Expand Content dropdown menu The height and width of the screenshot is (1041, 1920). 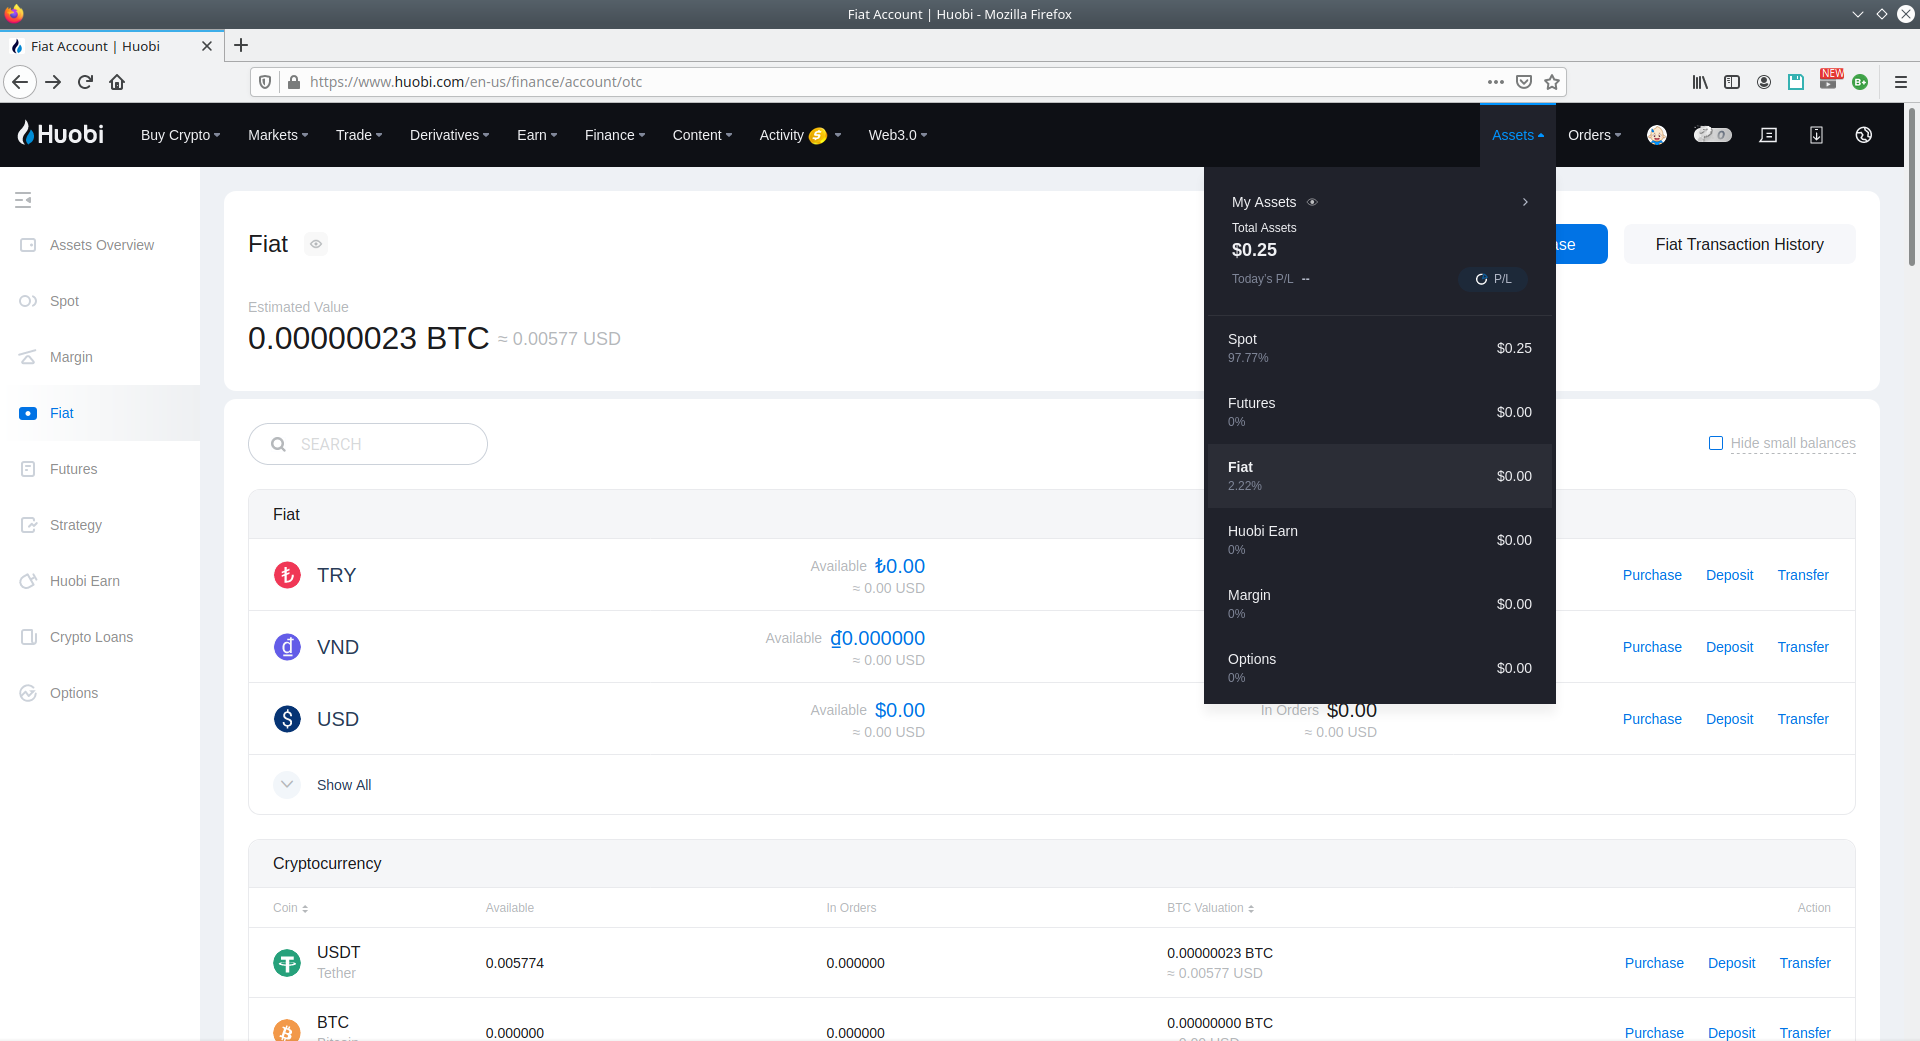(x=702, y=135)
